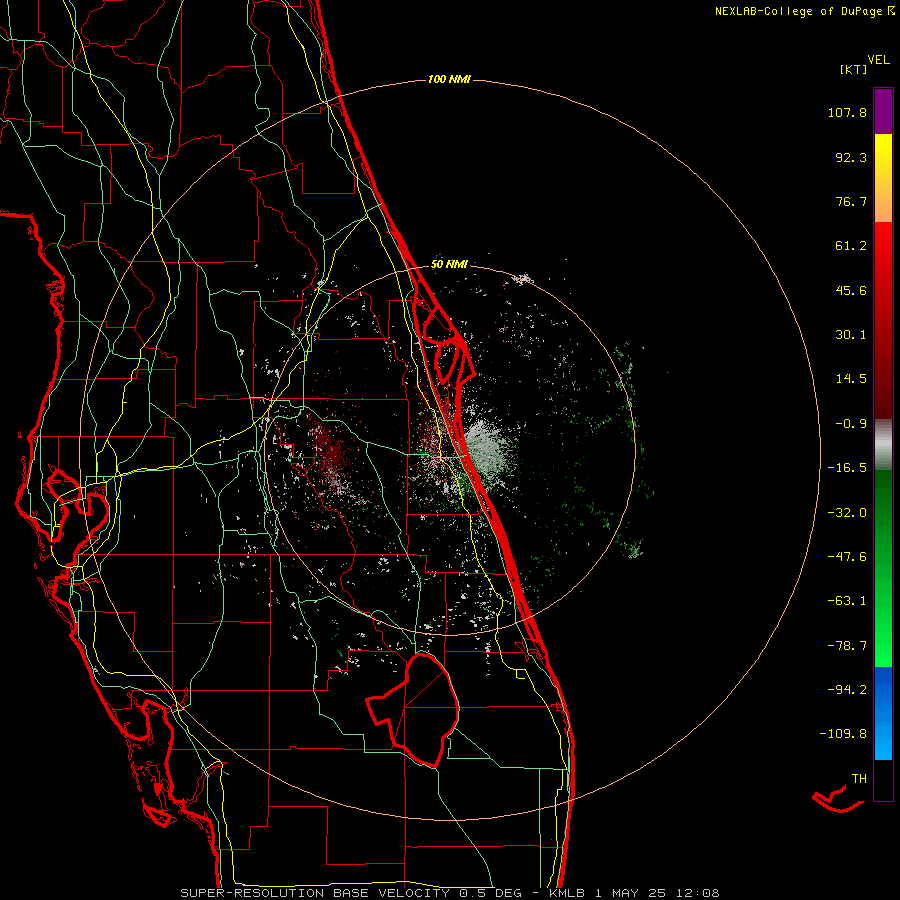This screenshot has width=900, height=900.
Task: Select the -78.7 value on velocity scale
Action: coord(847,646)
